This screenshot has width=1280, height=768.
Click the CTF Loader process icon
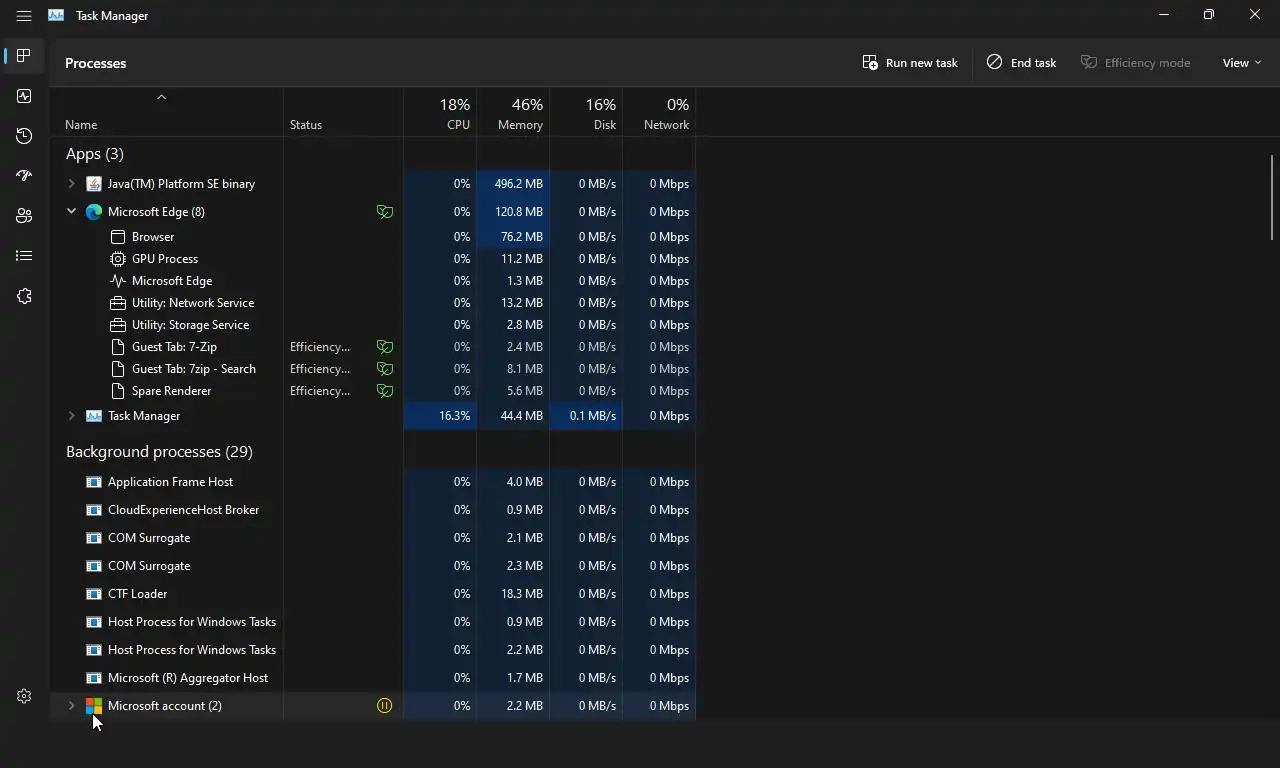click(94, 594)
